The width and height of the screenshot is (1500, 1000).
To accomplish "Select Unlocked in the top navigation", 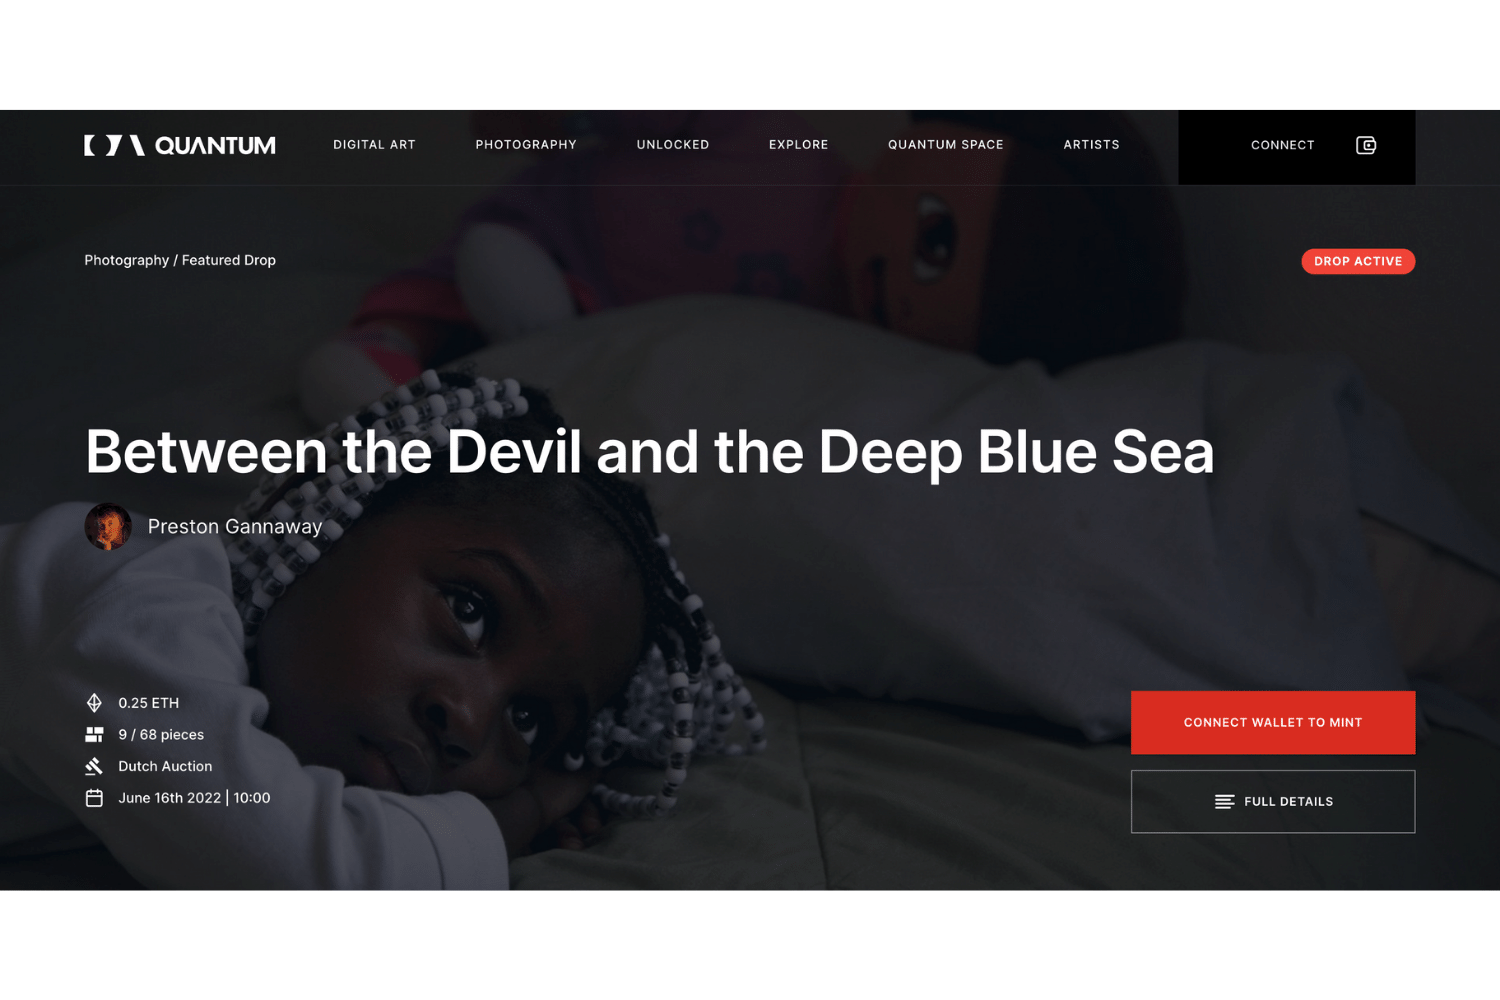I will click(x=673, y=145).
